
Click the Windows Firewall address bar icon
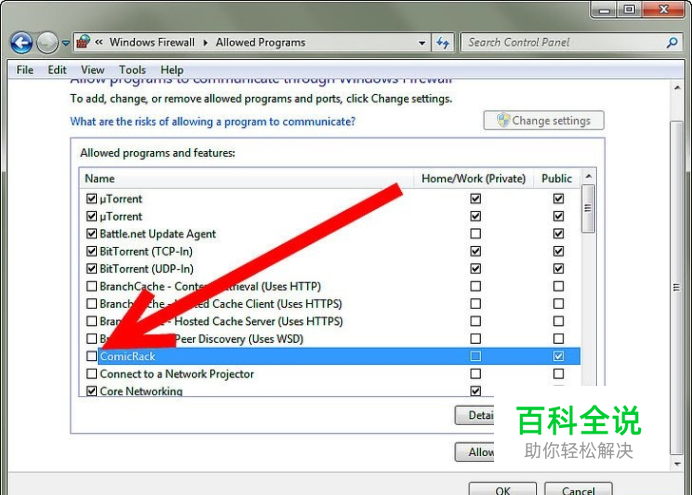click(83, 42)
